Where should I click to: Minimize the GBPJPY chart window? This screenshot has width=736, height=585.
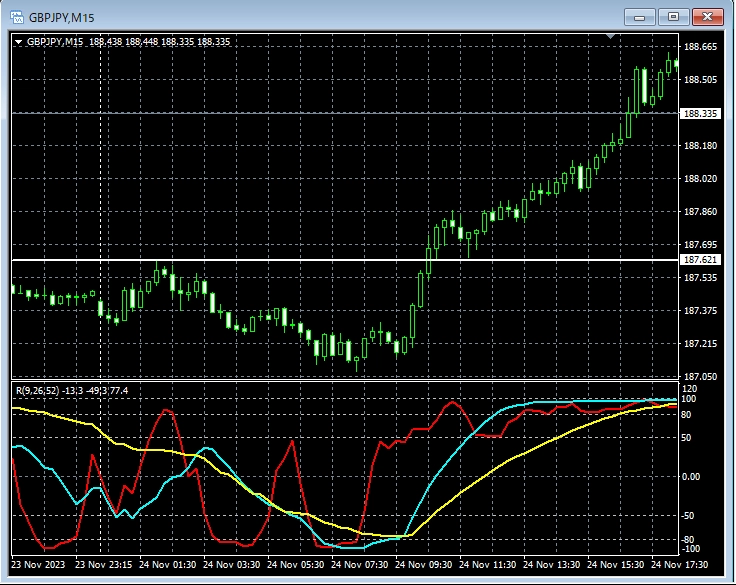pyautogui.click(x=639, y=16)
